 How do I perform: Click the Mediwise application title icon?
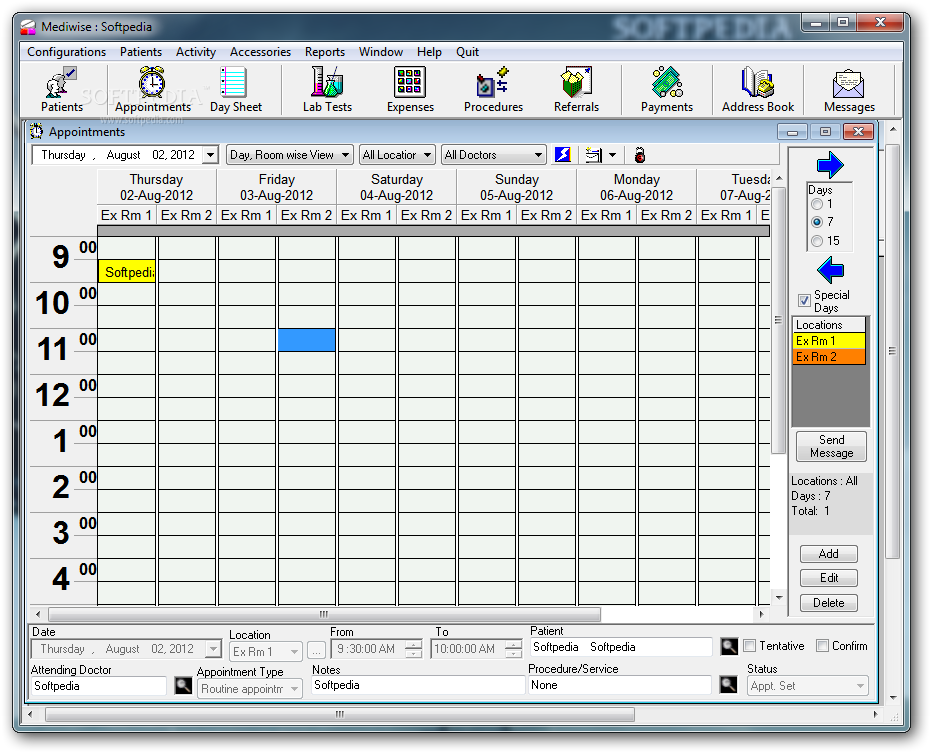pos(28,27)
